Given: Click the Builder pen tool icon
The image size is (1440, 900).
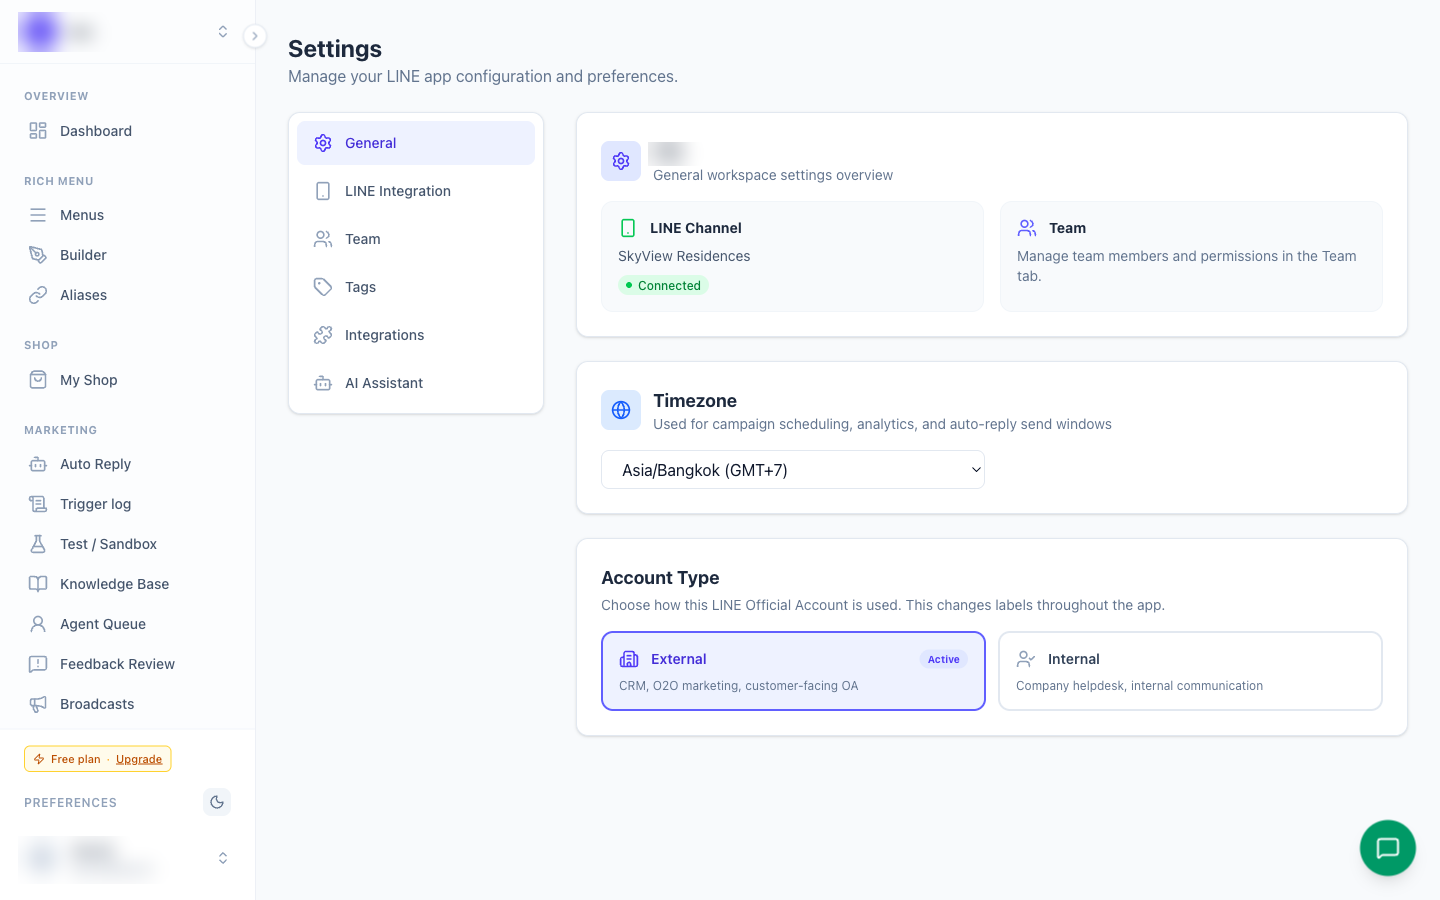Looking at the screenshot, I should 38,255.
